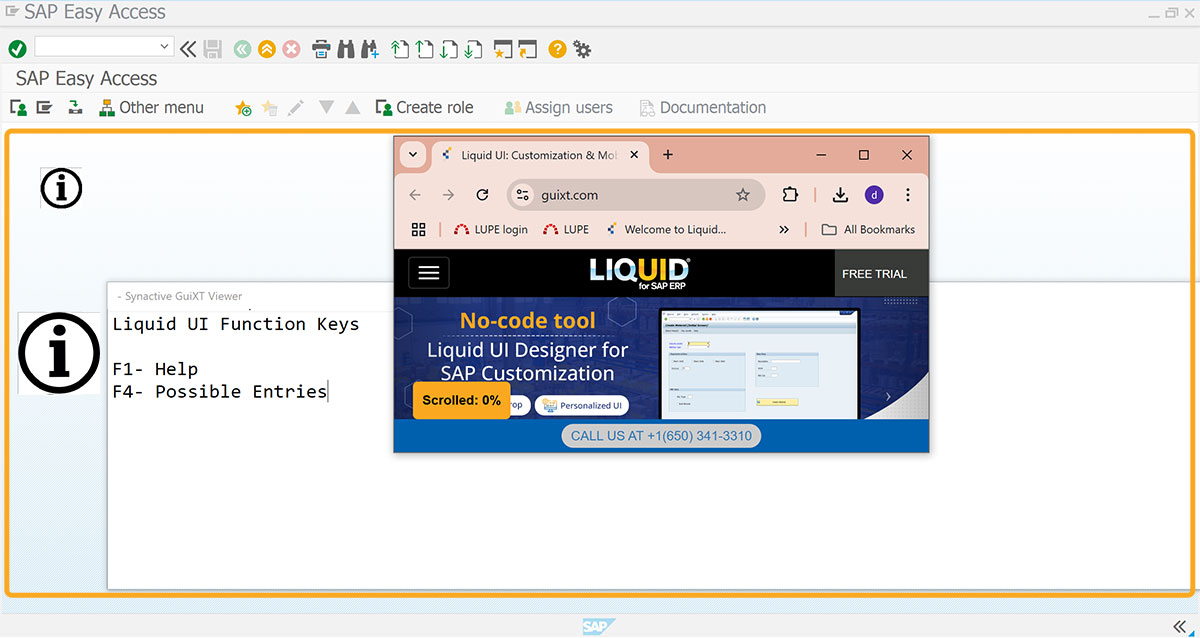Screen dimensions: 1200x638
Task: Click the Save diskette icon
Action: click(x=212, y=48)
